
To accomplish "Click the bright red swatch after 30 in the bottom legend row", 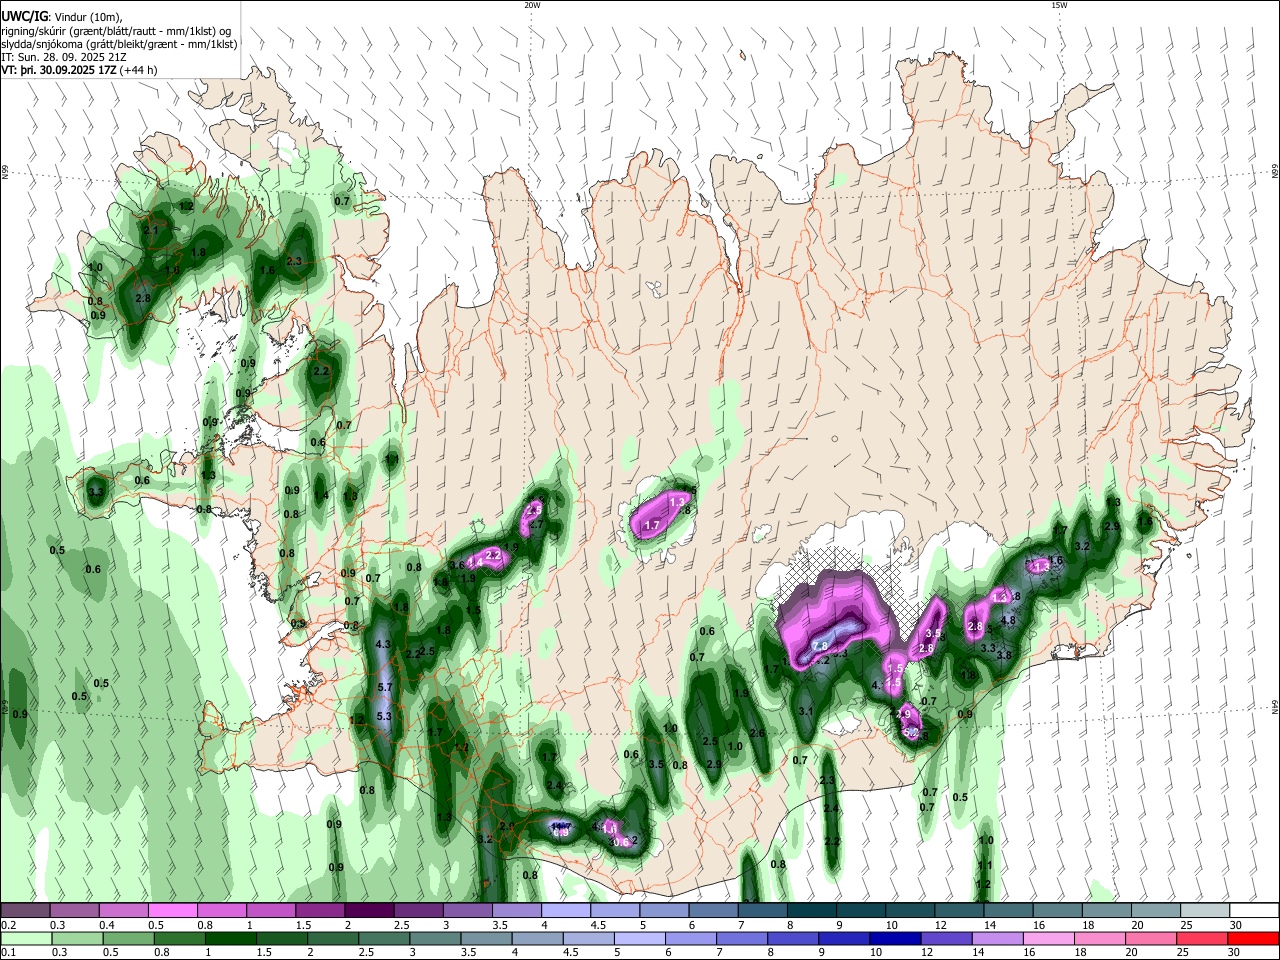I will (1254, 939).
